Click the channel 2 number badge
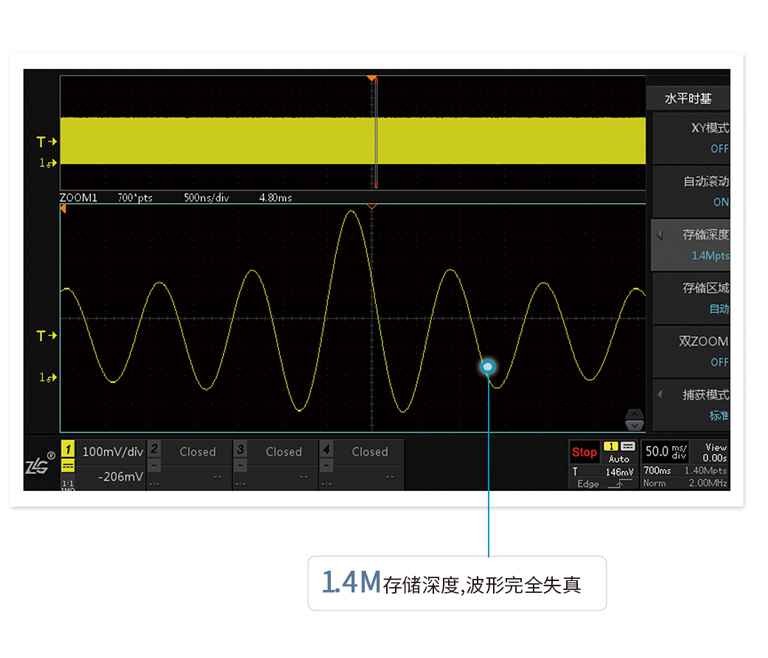The image size is (768, 658). tap(154, 450)
